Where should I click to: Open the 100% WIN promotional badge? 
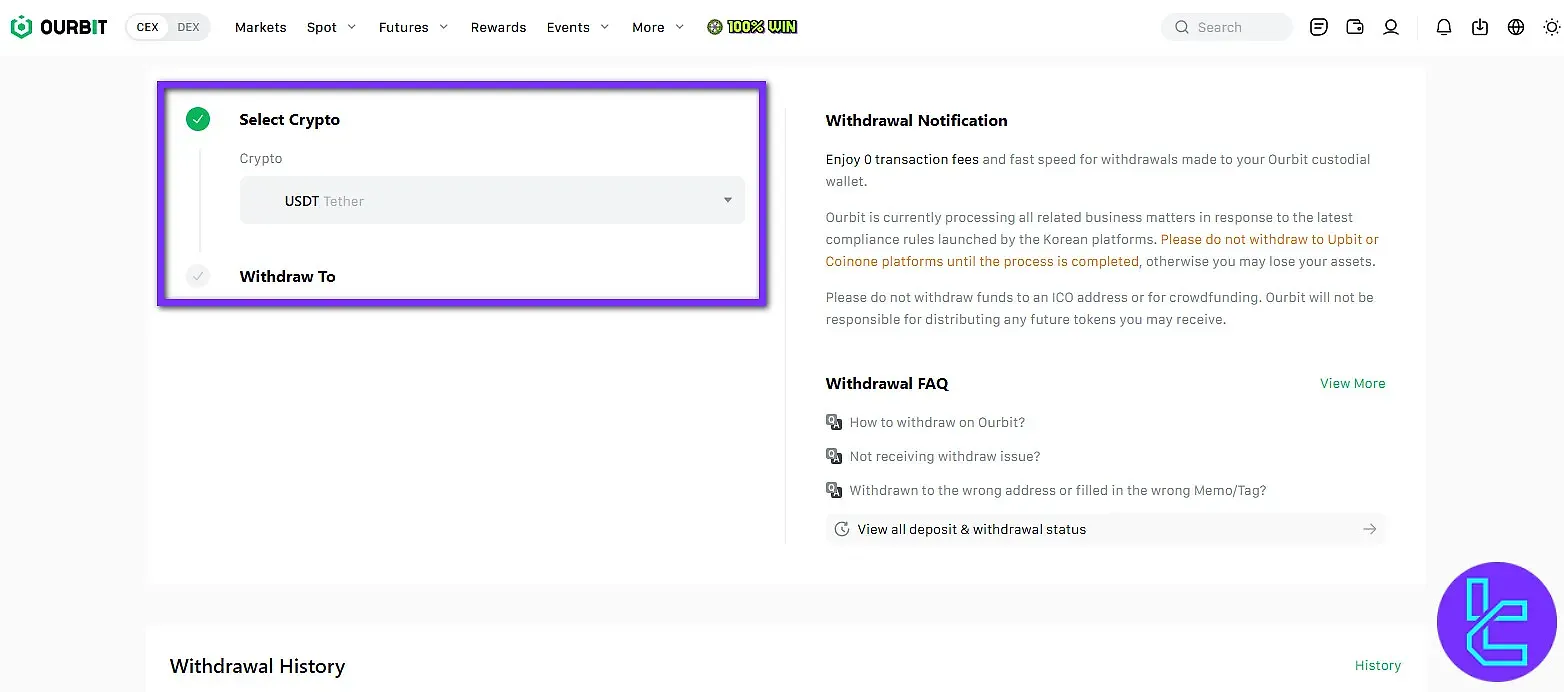pyautogui.click(x=751, y=27)
